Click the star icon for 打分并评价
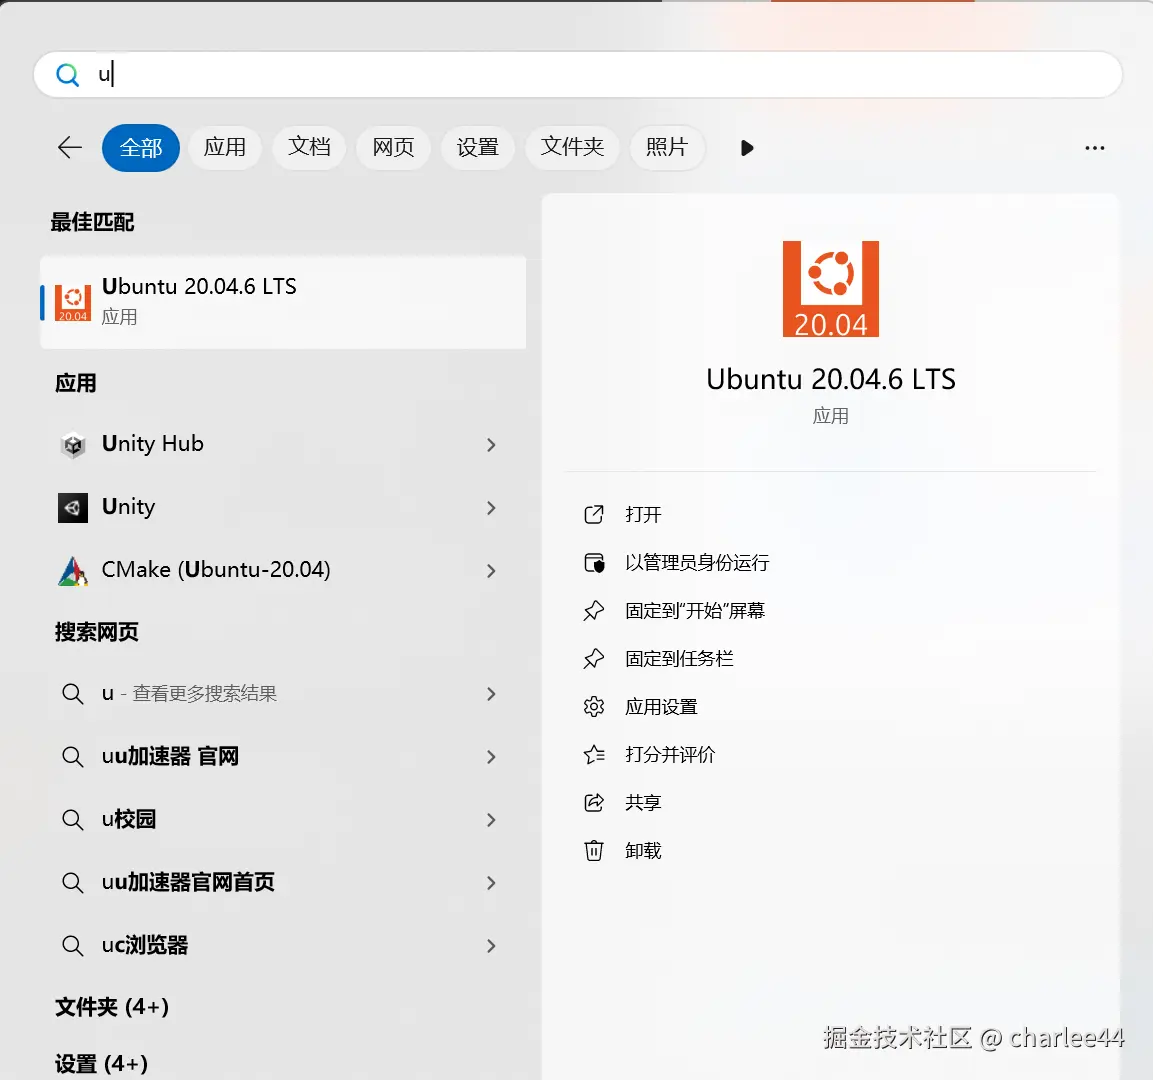The height and width of the screenshot is (1080, 1153). [x=595, y=754]
